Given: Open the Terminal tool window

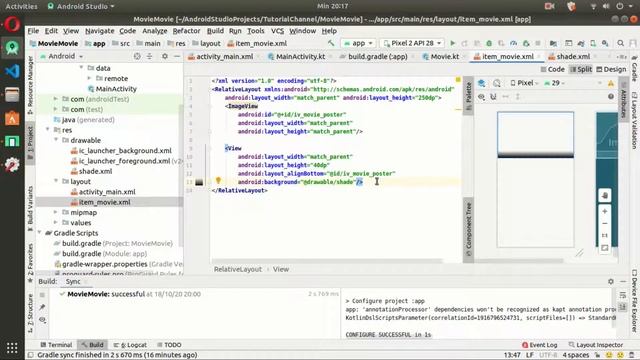Looking at the screenshot, I should point(56,345).
